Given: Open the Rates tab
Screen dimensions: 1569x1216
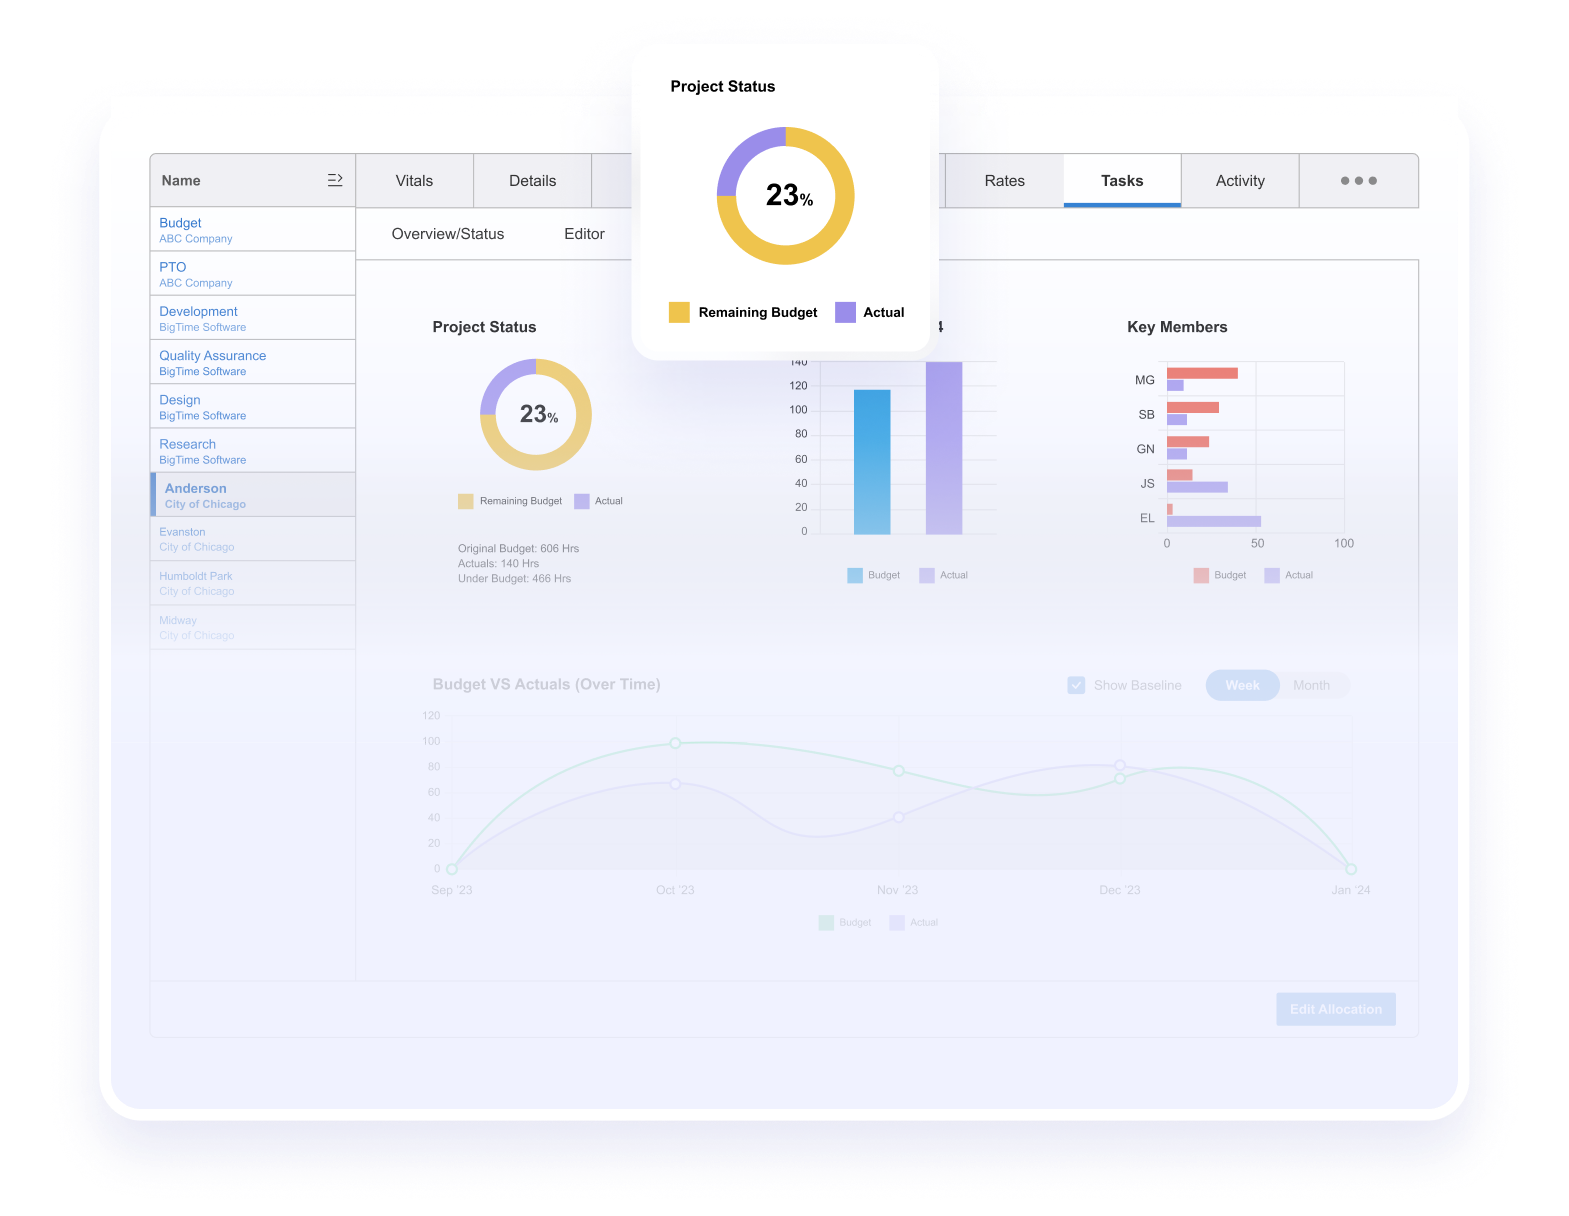Looking at the screenshot, I should coord(1004,181).
